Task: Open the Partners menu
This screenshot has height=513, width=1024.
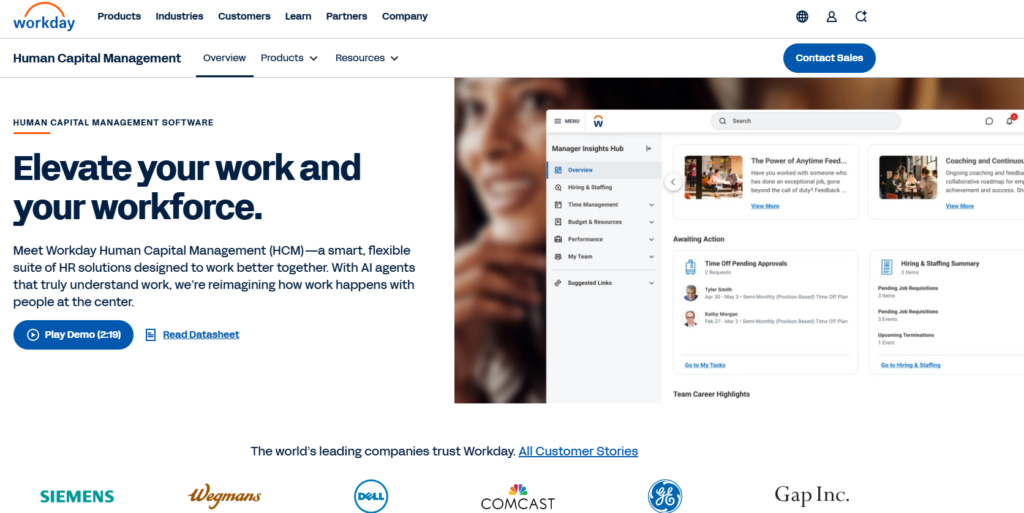Action: pyautogui.click(x=347, y=16)
